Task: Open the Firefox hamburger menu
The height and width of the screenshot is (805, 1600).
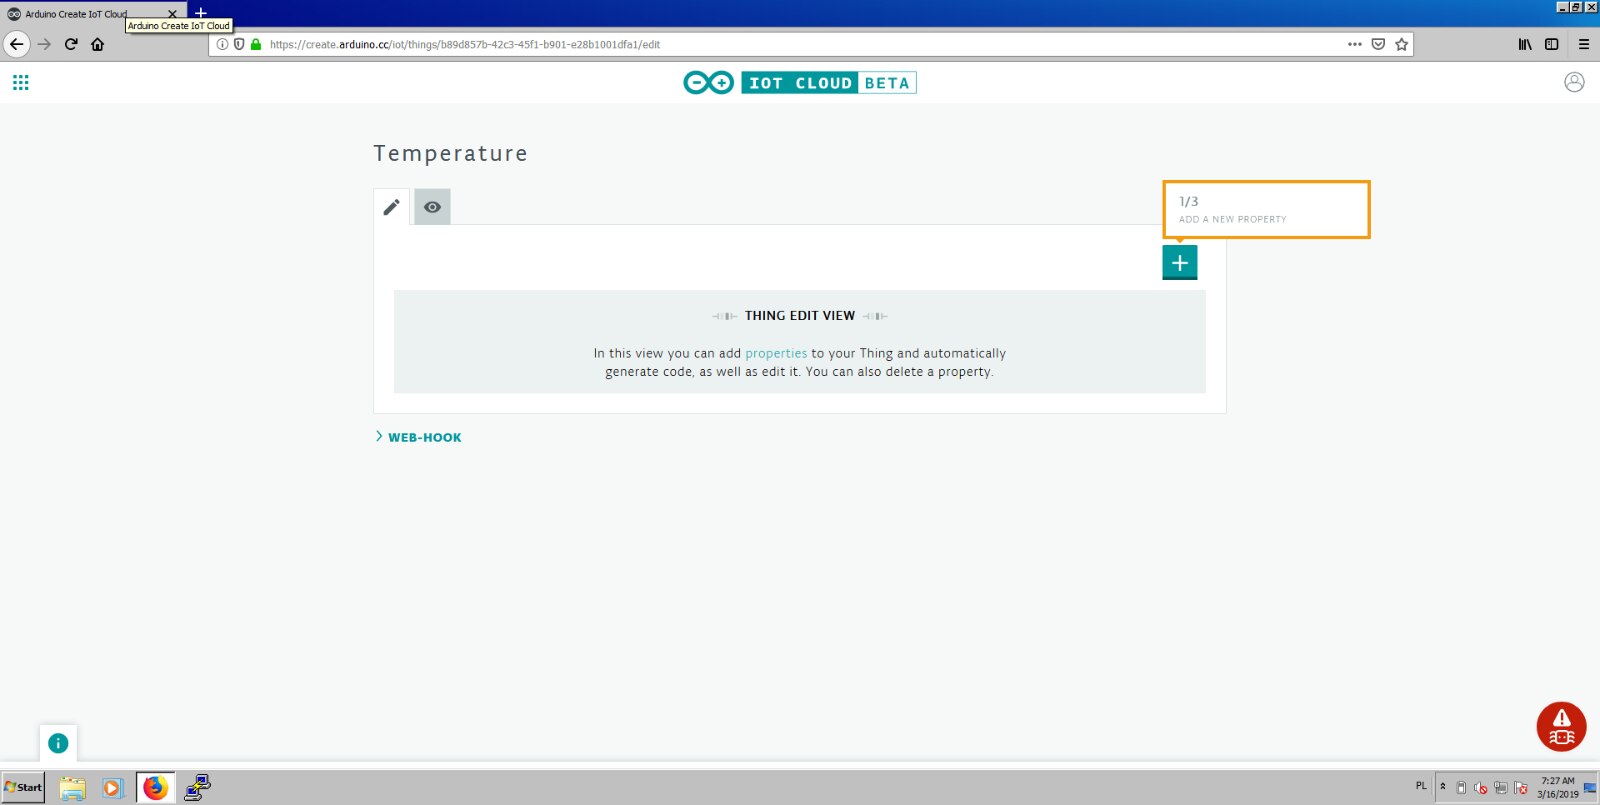Action: click(x=1584, y=44)
